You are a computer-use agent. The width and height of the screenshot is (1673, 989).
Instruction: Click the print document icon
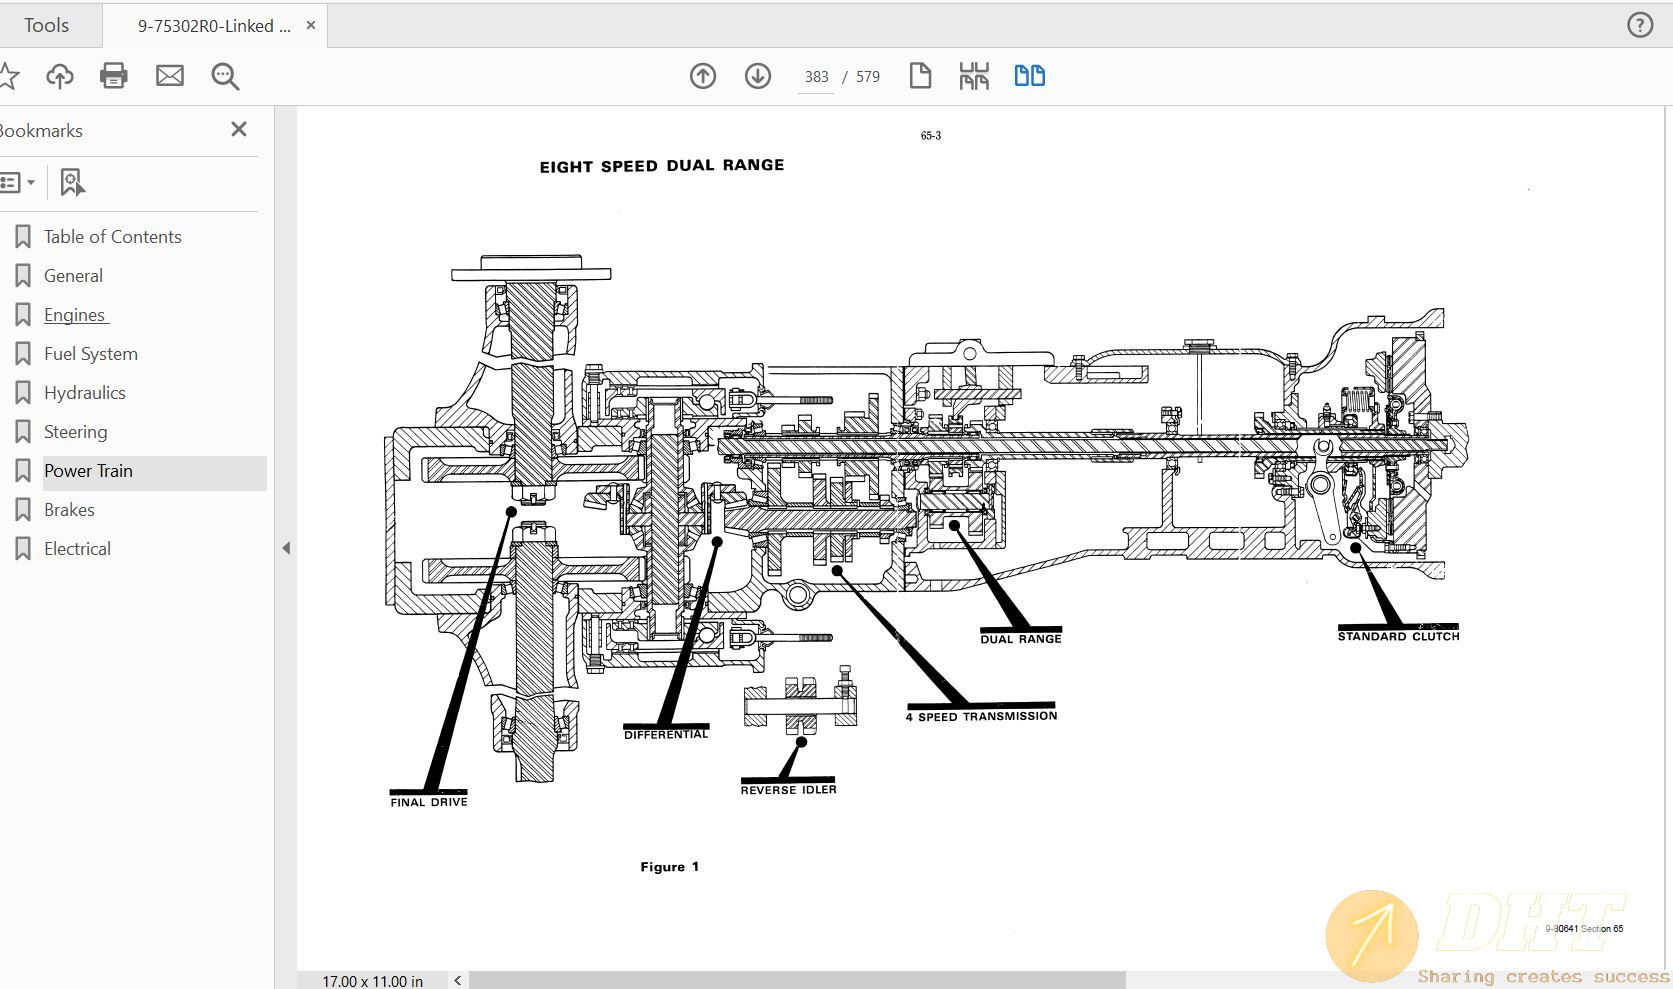(x=114, y=76)
